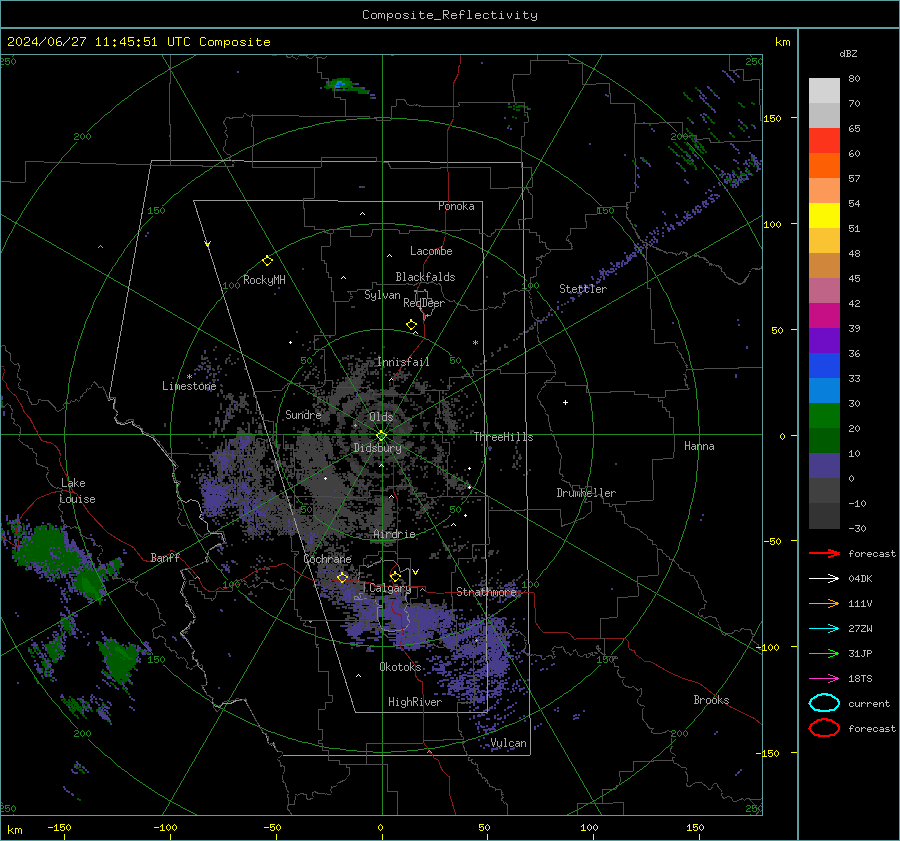Click the asterisk marker above Limestone
Screen dimensions: 900x841
tap(189, 377)
